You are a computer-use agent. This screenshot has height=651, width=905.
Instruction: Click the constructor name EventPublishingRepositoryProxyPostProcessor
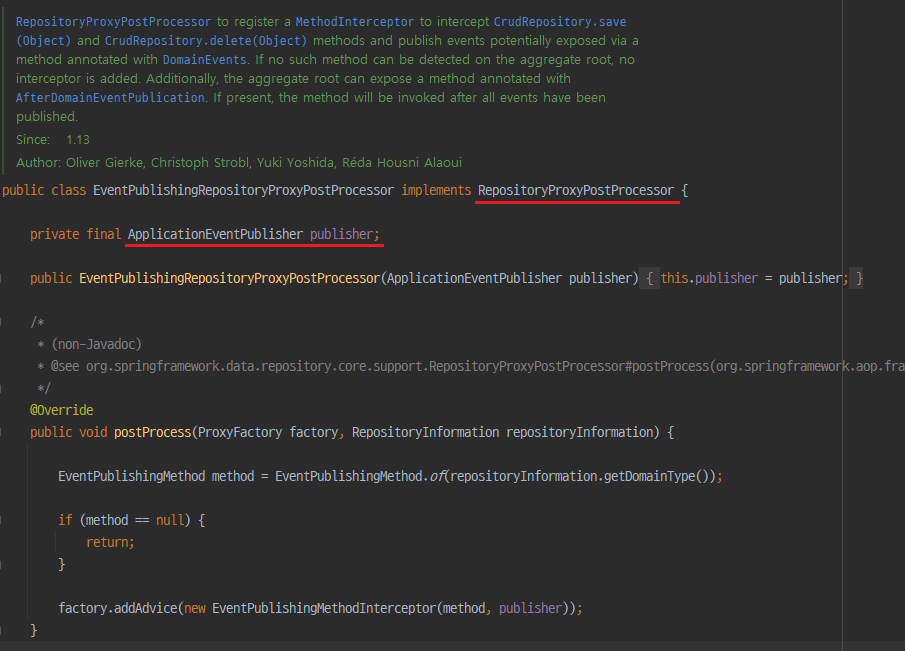point(230,278)
